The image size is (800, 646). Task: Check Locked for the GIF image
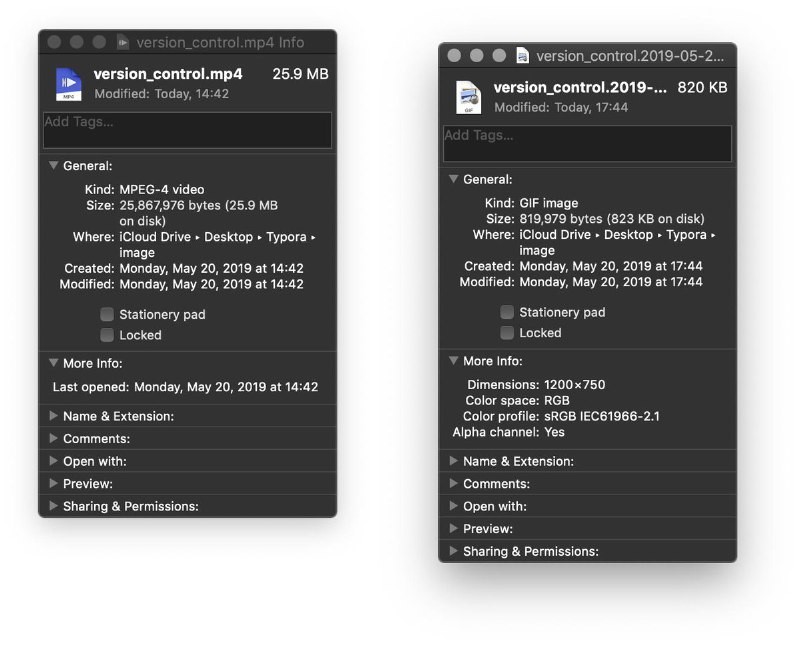tap(507, 333)
